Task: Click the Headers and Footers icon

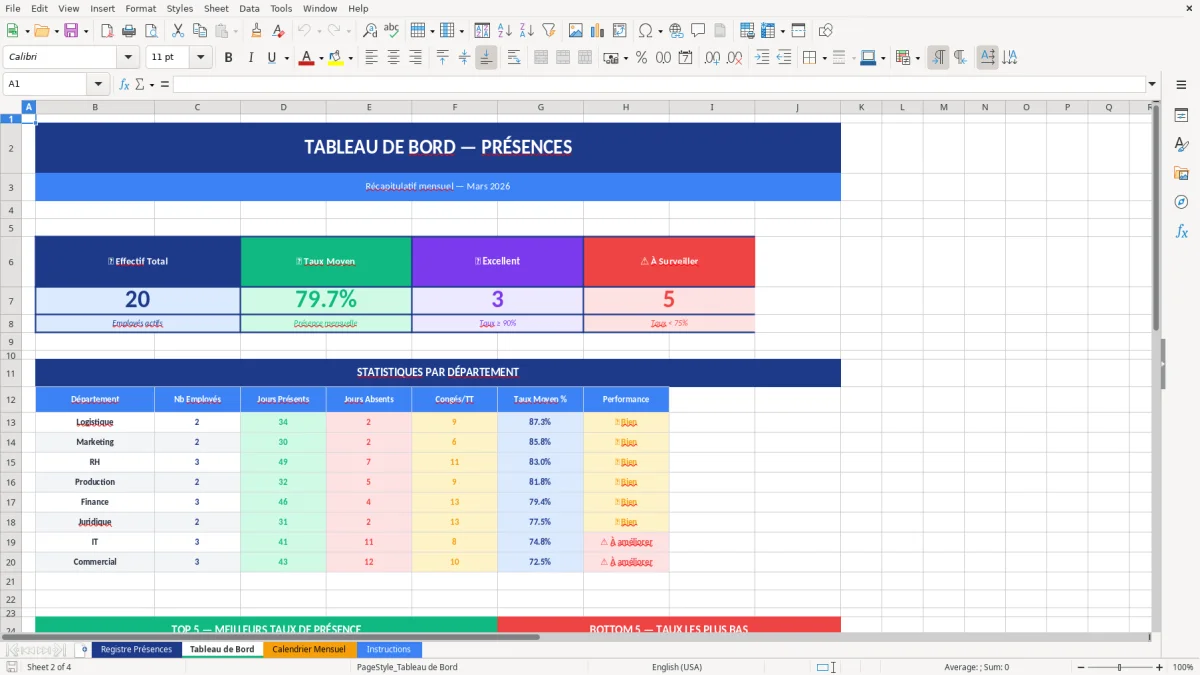Action: [720, 31]
